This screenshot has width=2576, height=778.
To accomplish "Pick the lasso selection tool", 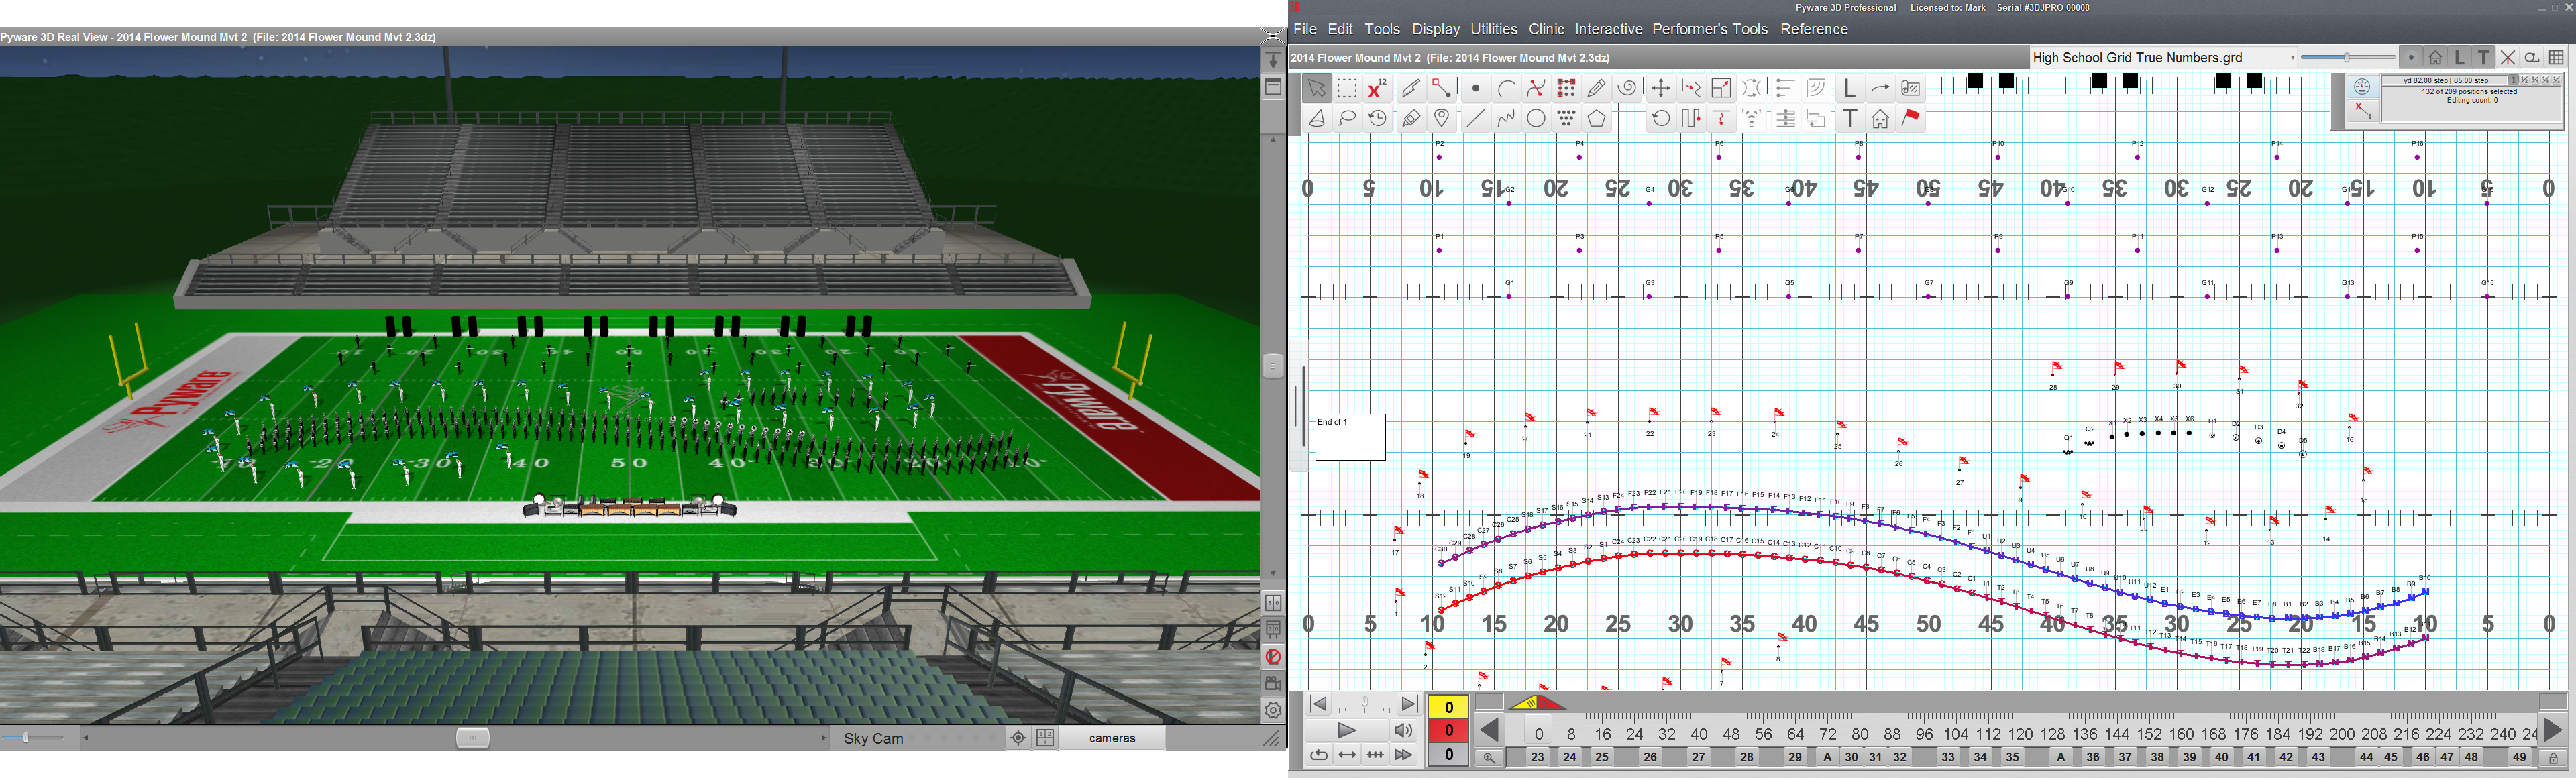I will pos(1347,119).
